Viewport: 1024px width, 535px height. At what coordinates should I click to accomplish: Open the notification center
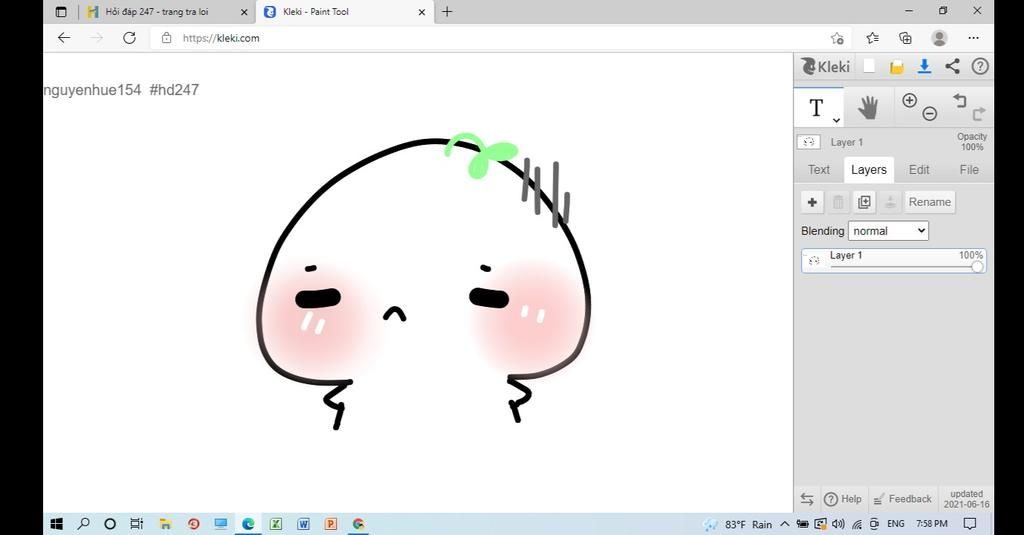pyautogui.click(x=970, y=524)
